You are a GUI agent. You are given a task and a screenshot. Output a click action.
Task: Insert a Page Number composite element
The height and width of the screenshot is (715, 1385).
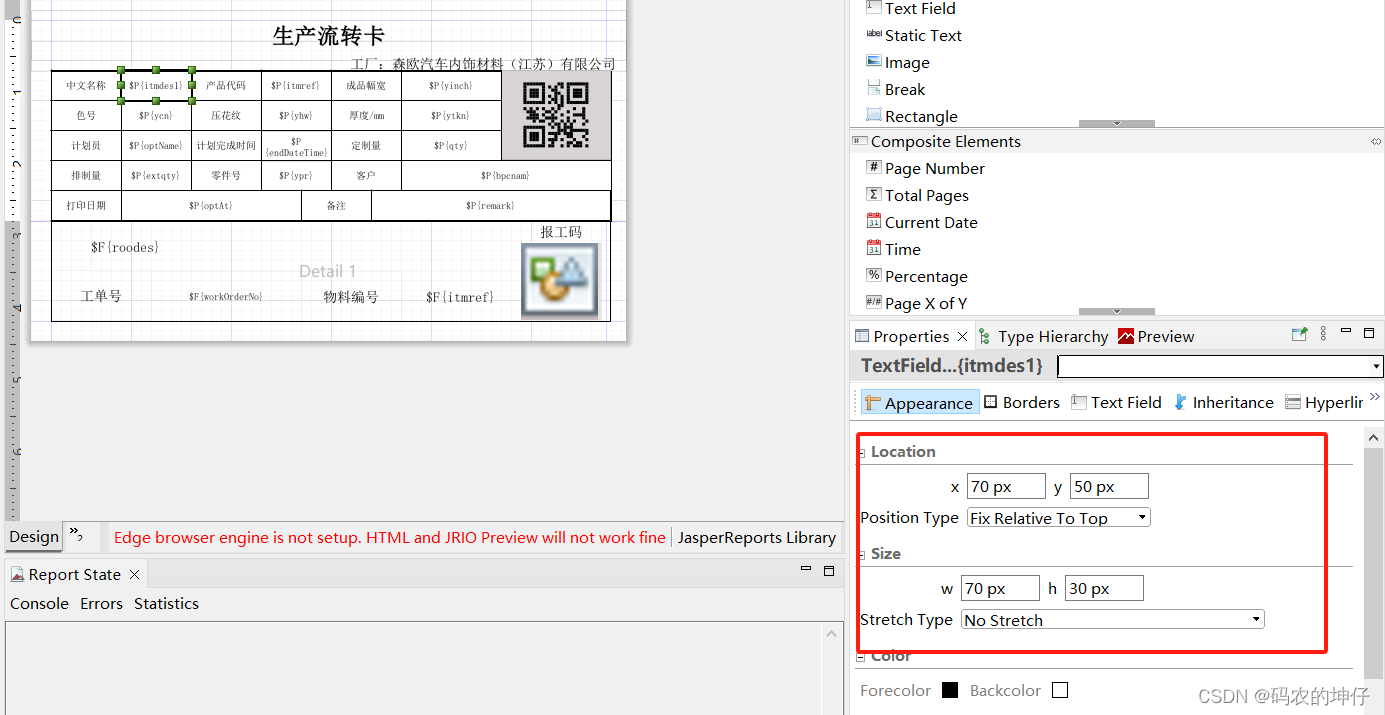pyautogui.click(x=933, y=168)
